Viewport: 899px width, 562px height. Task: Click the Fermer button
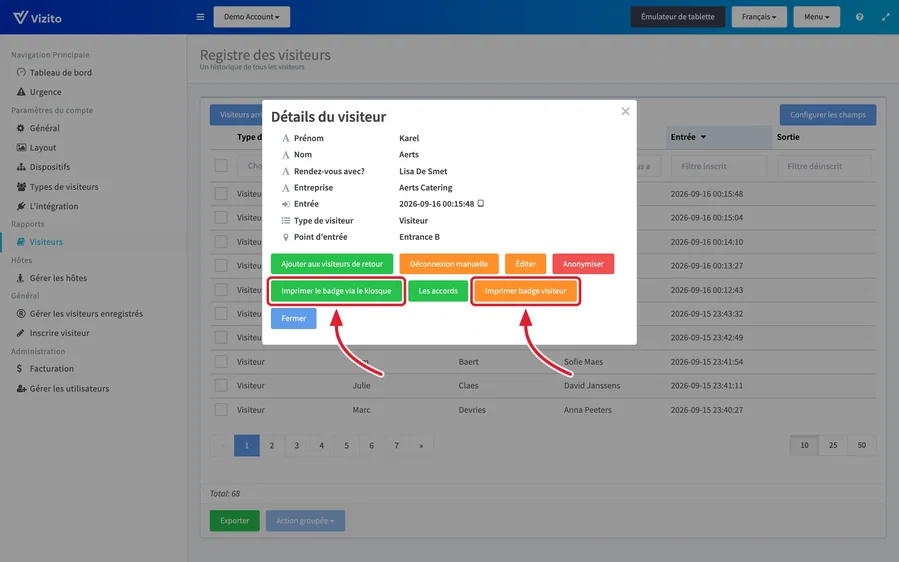pyautogui.click(x=294, y=318)
